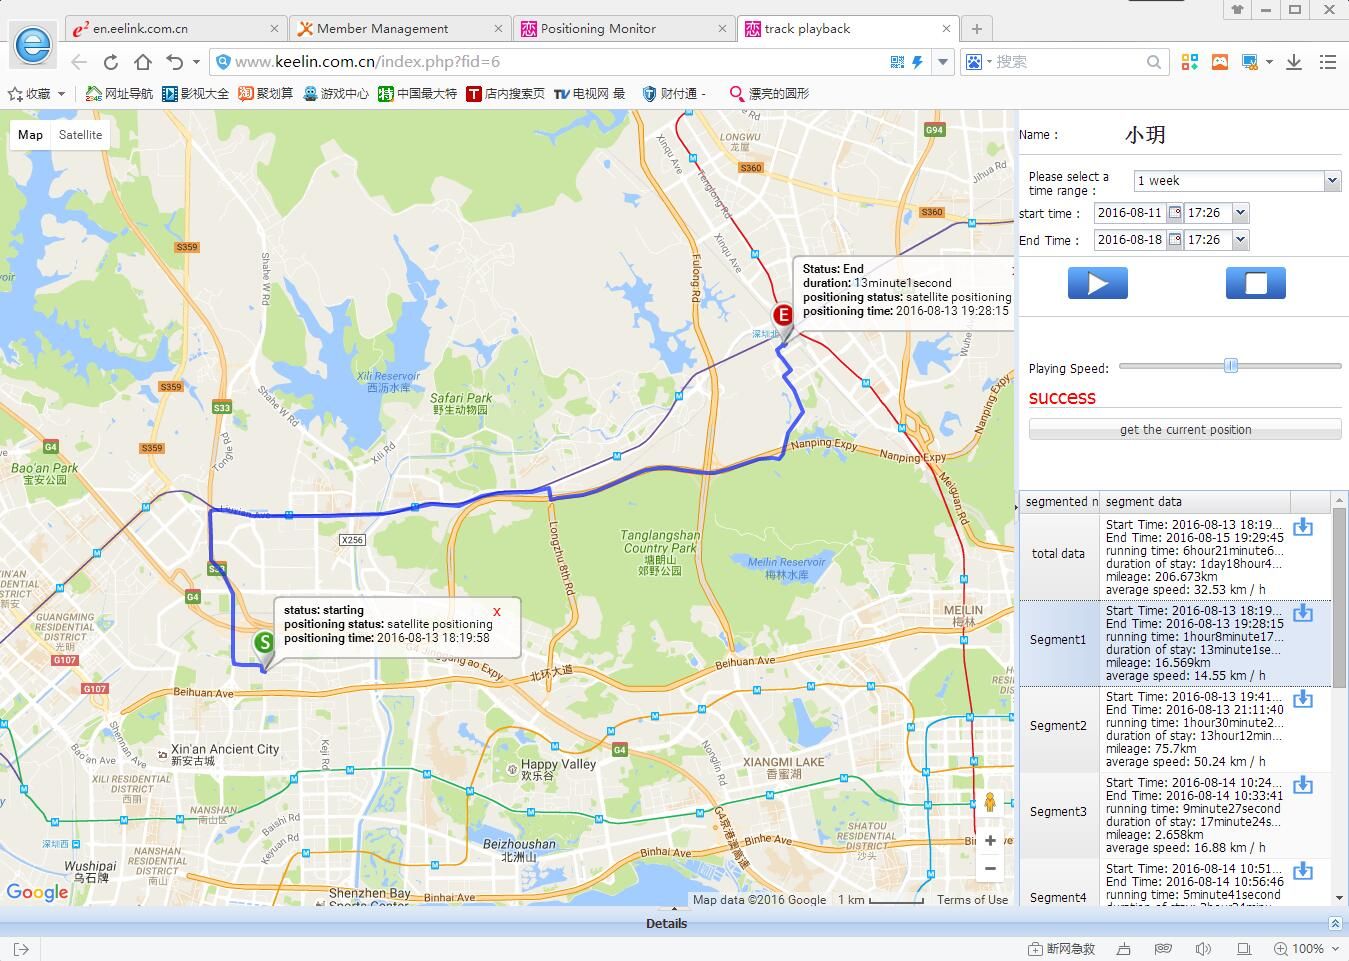The height and width of the screenshot is (961, 1349).
Task: Edit start date field 2016-08-11
Action: coord(1130,213)
